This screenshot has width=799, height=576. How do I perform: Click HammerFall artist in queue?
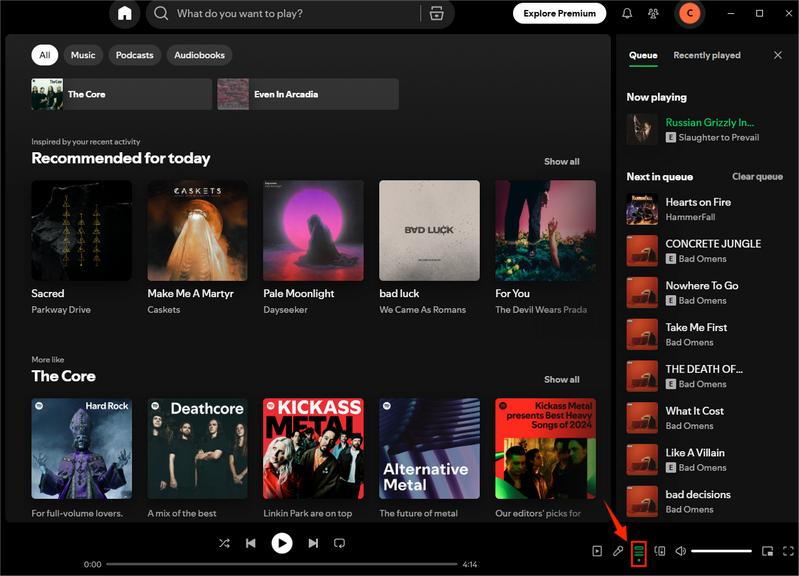[x=690, y=217]
